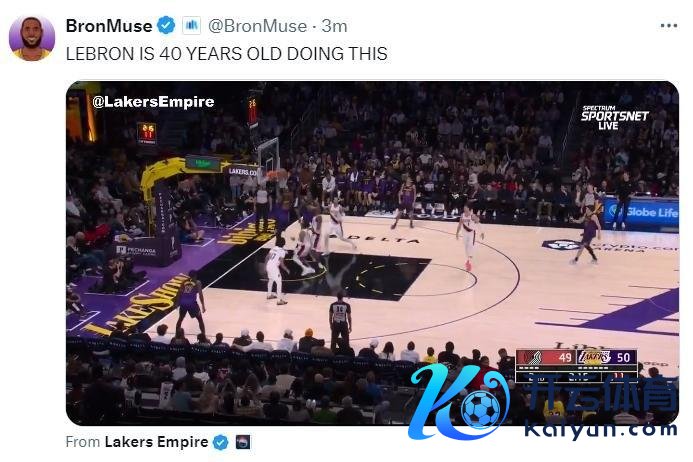The height and width of the screenshot is (462, 693).
Task: Open the @BronMuse handle link
Action: point(257,26)
